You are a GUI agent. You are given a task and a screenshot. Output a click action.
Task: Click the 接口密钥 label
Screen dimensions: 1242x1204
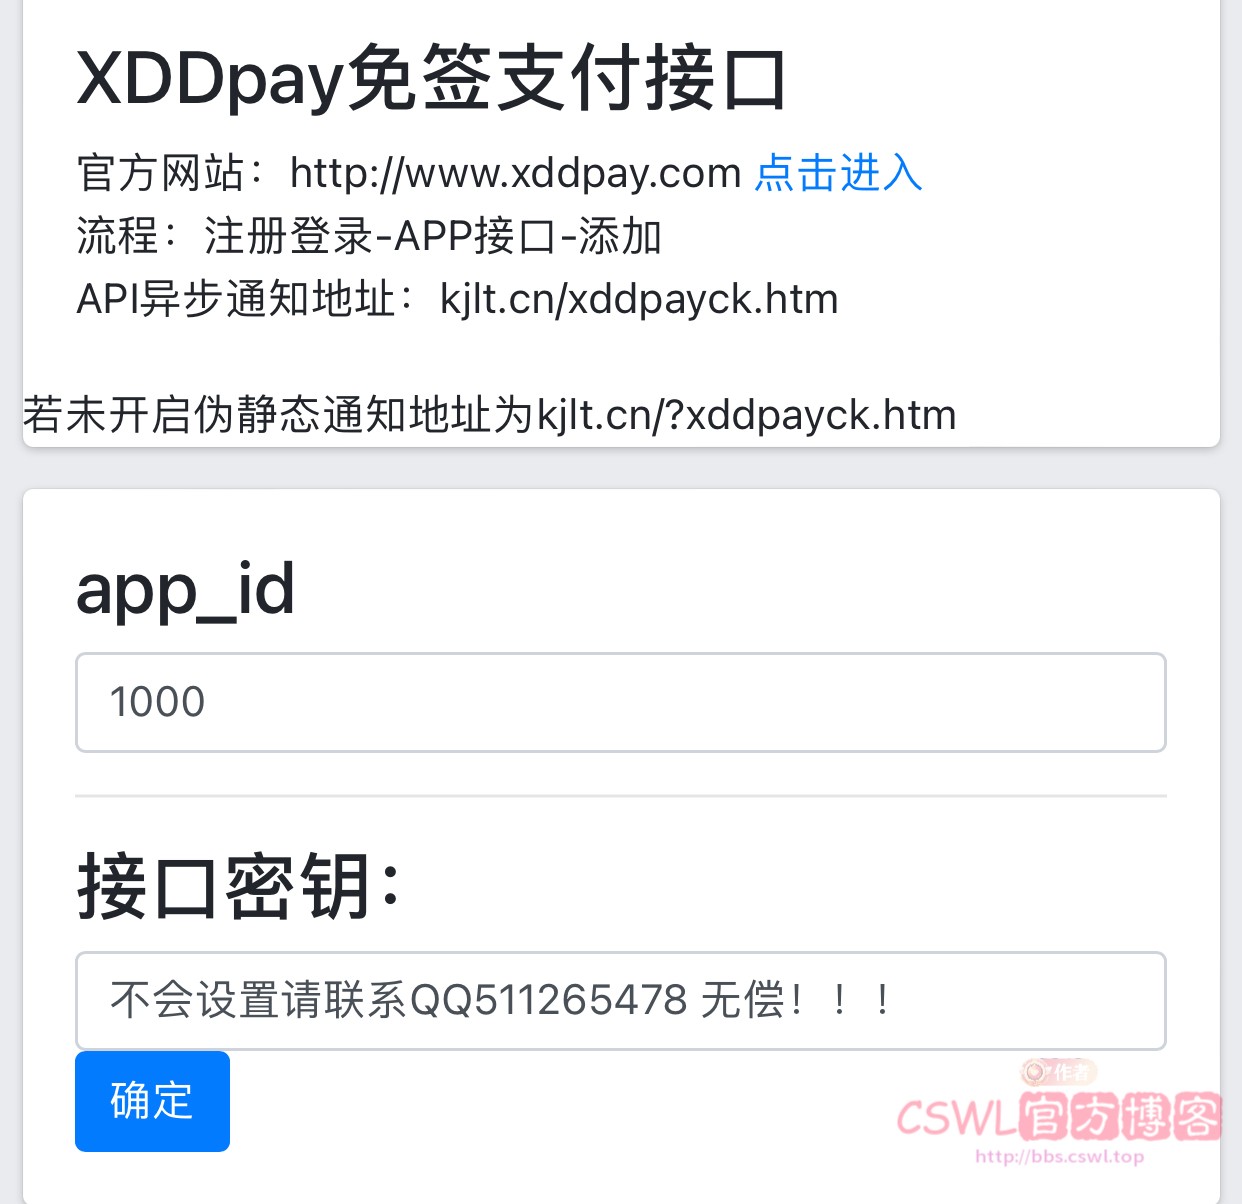click(x=238, y=886)
